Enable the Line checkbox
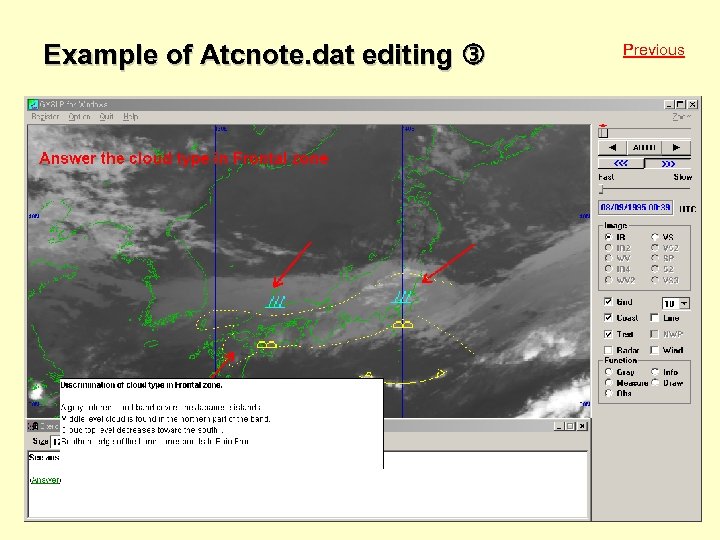720x540 pixels. pyautogui.click(x=655, y=318)
